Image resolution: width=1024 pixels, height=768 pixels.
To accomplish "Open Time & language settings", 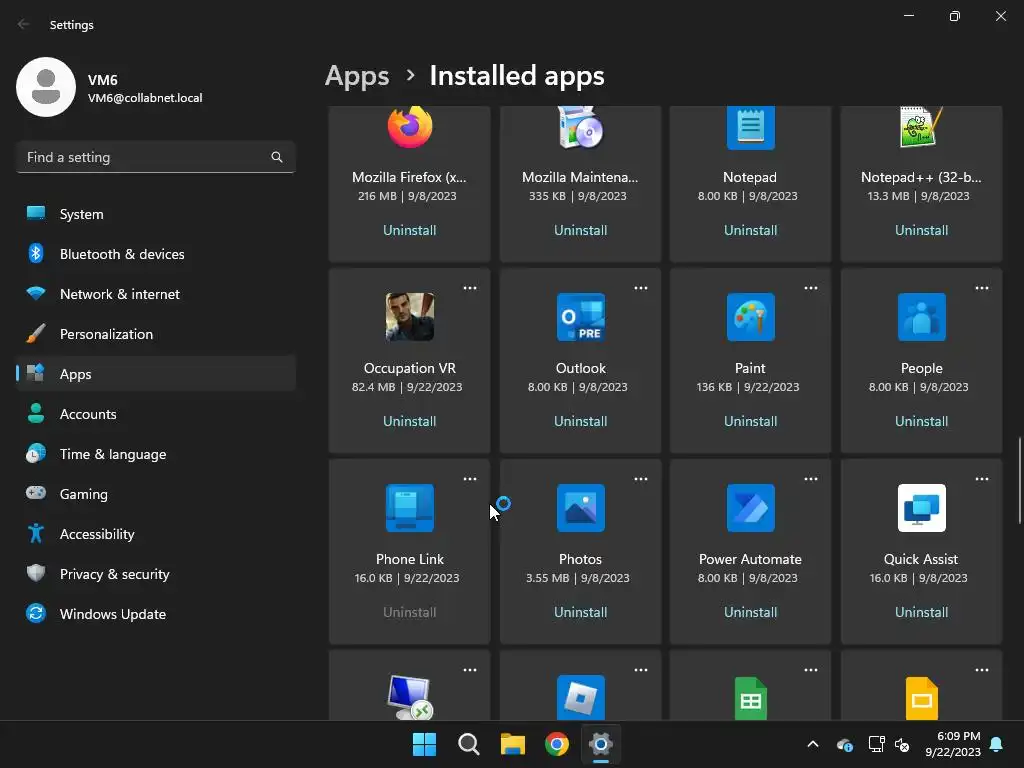I will click(x=156, y=455).
